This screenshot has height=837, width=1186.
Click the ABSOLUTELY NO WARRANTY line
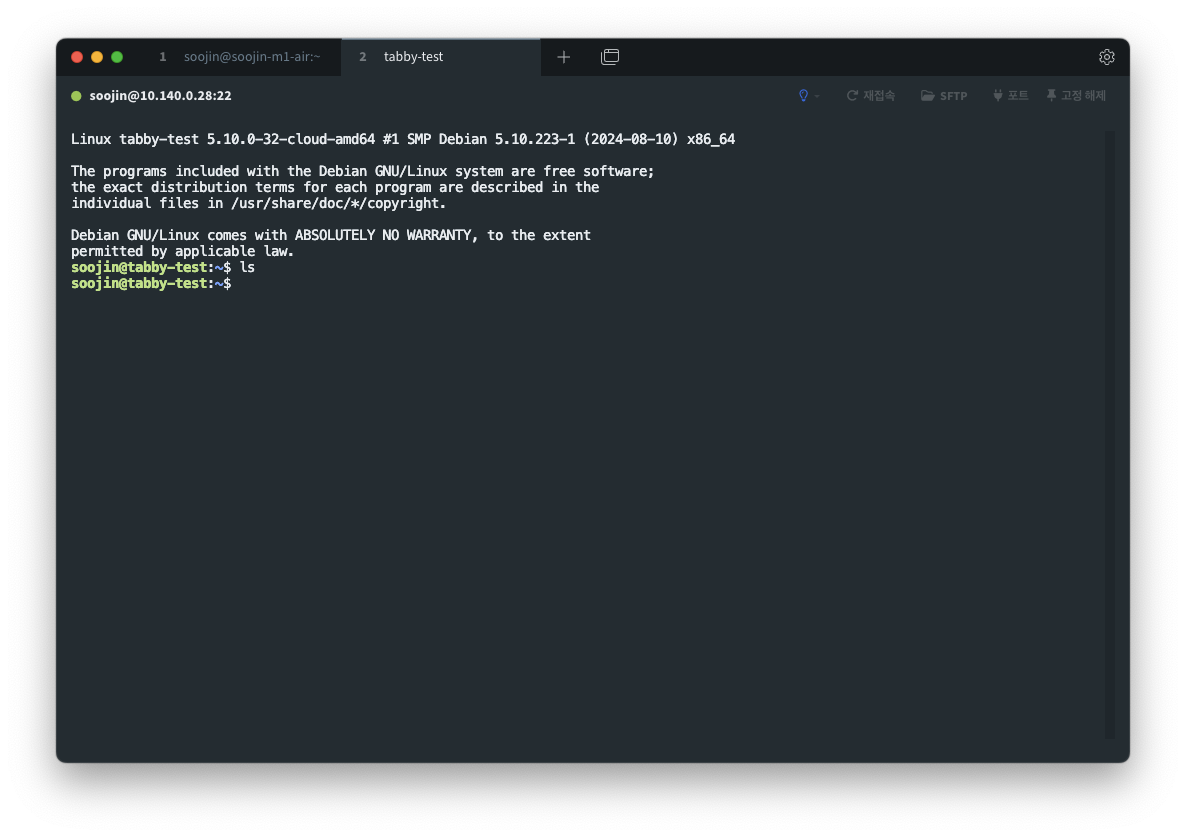[x=331, y=235]
